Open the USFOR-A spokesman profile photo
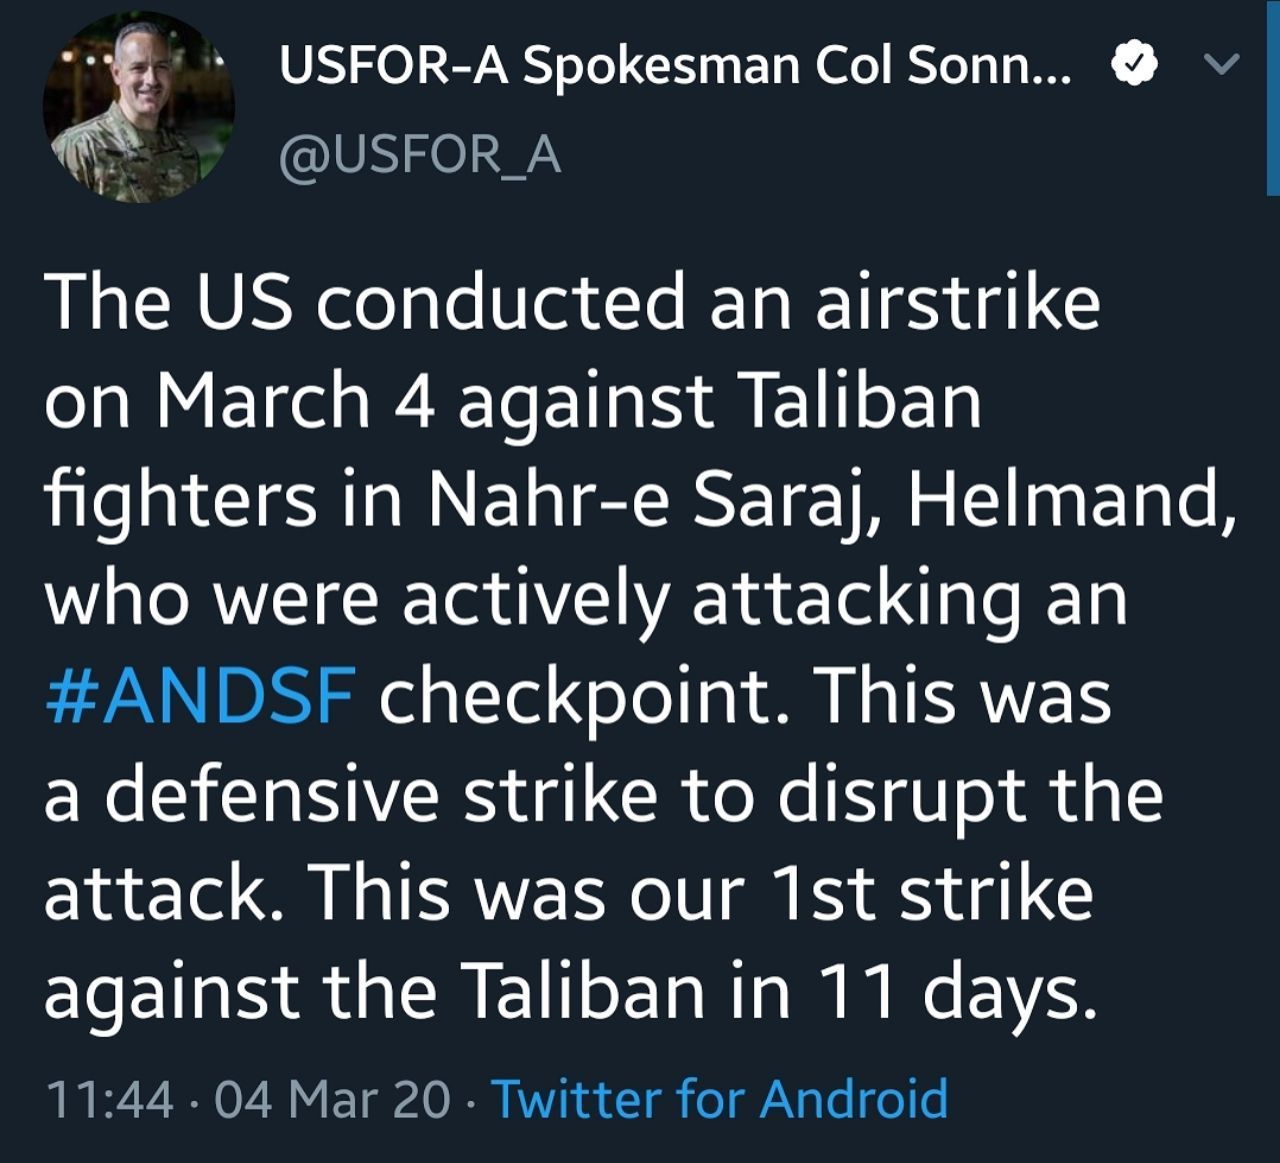This screenshot has height=1163, width=1280. coord(139,108)
